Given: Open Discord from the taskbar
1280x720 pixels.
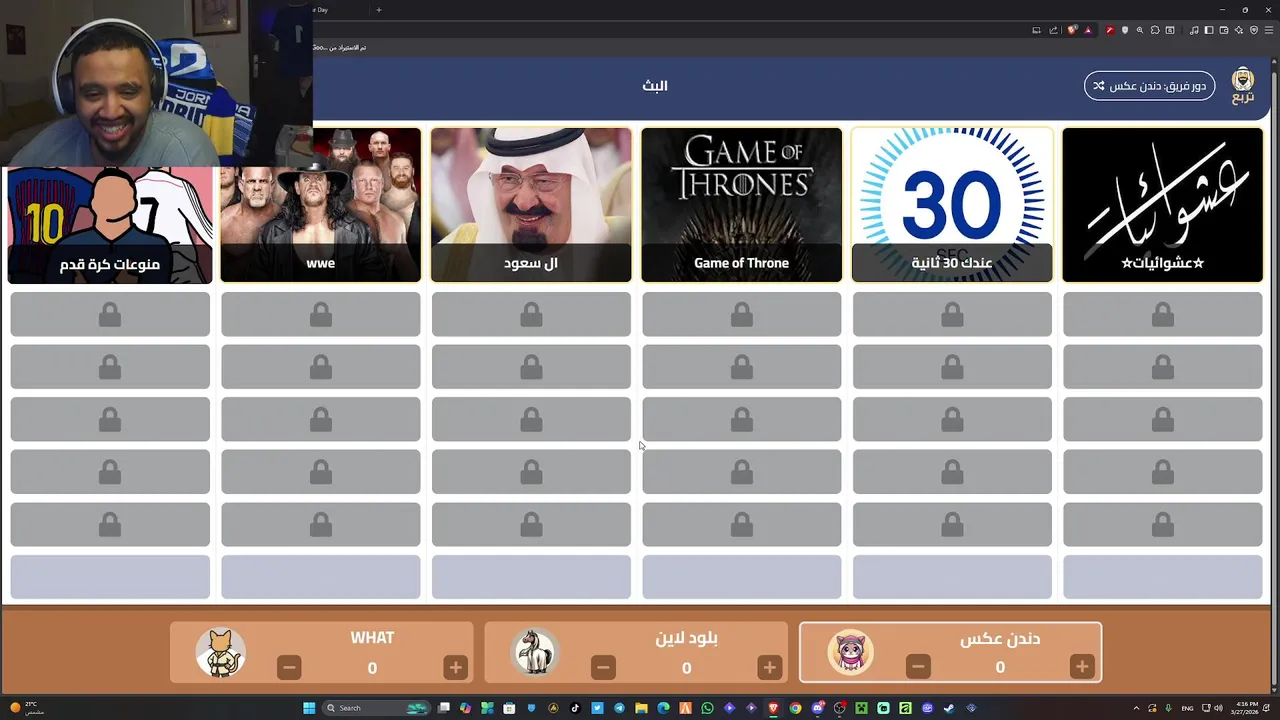Looking at the screenshot, I should [817, 708].
